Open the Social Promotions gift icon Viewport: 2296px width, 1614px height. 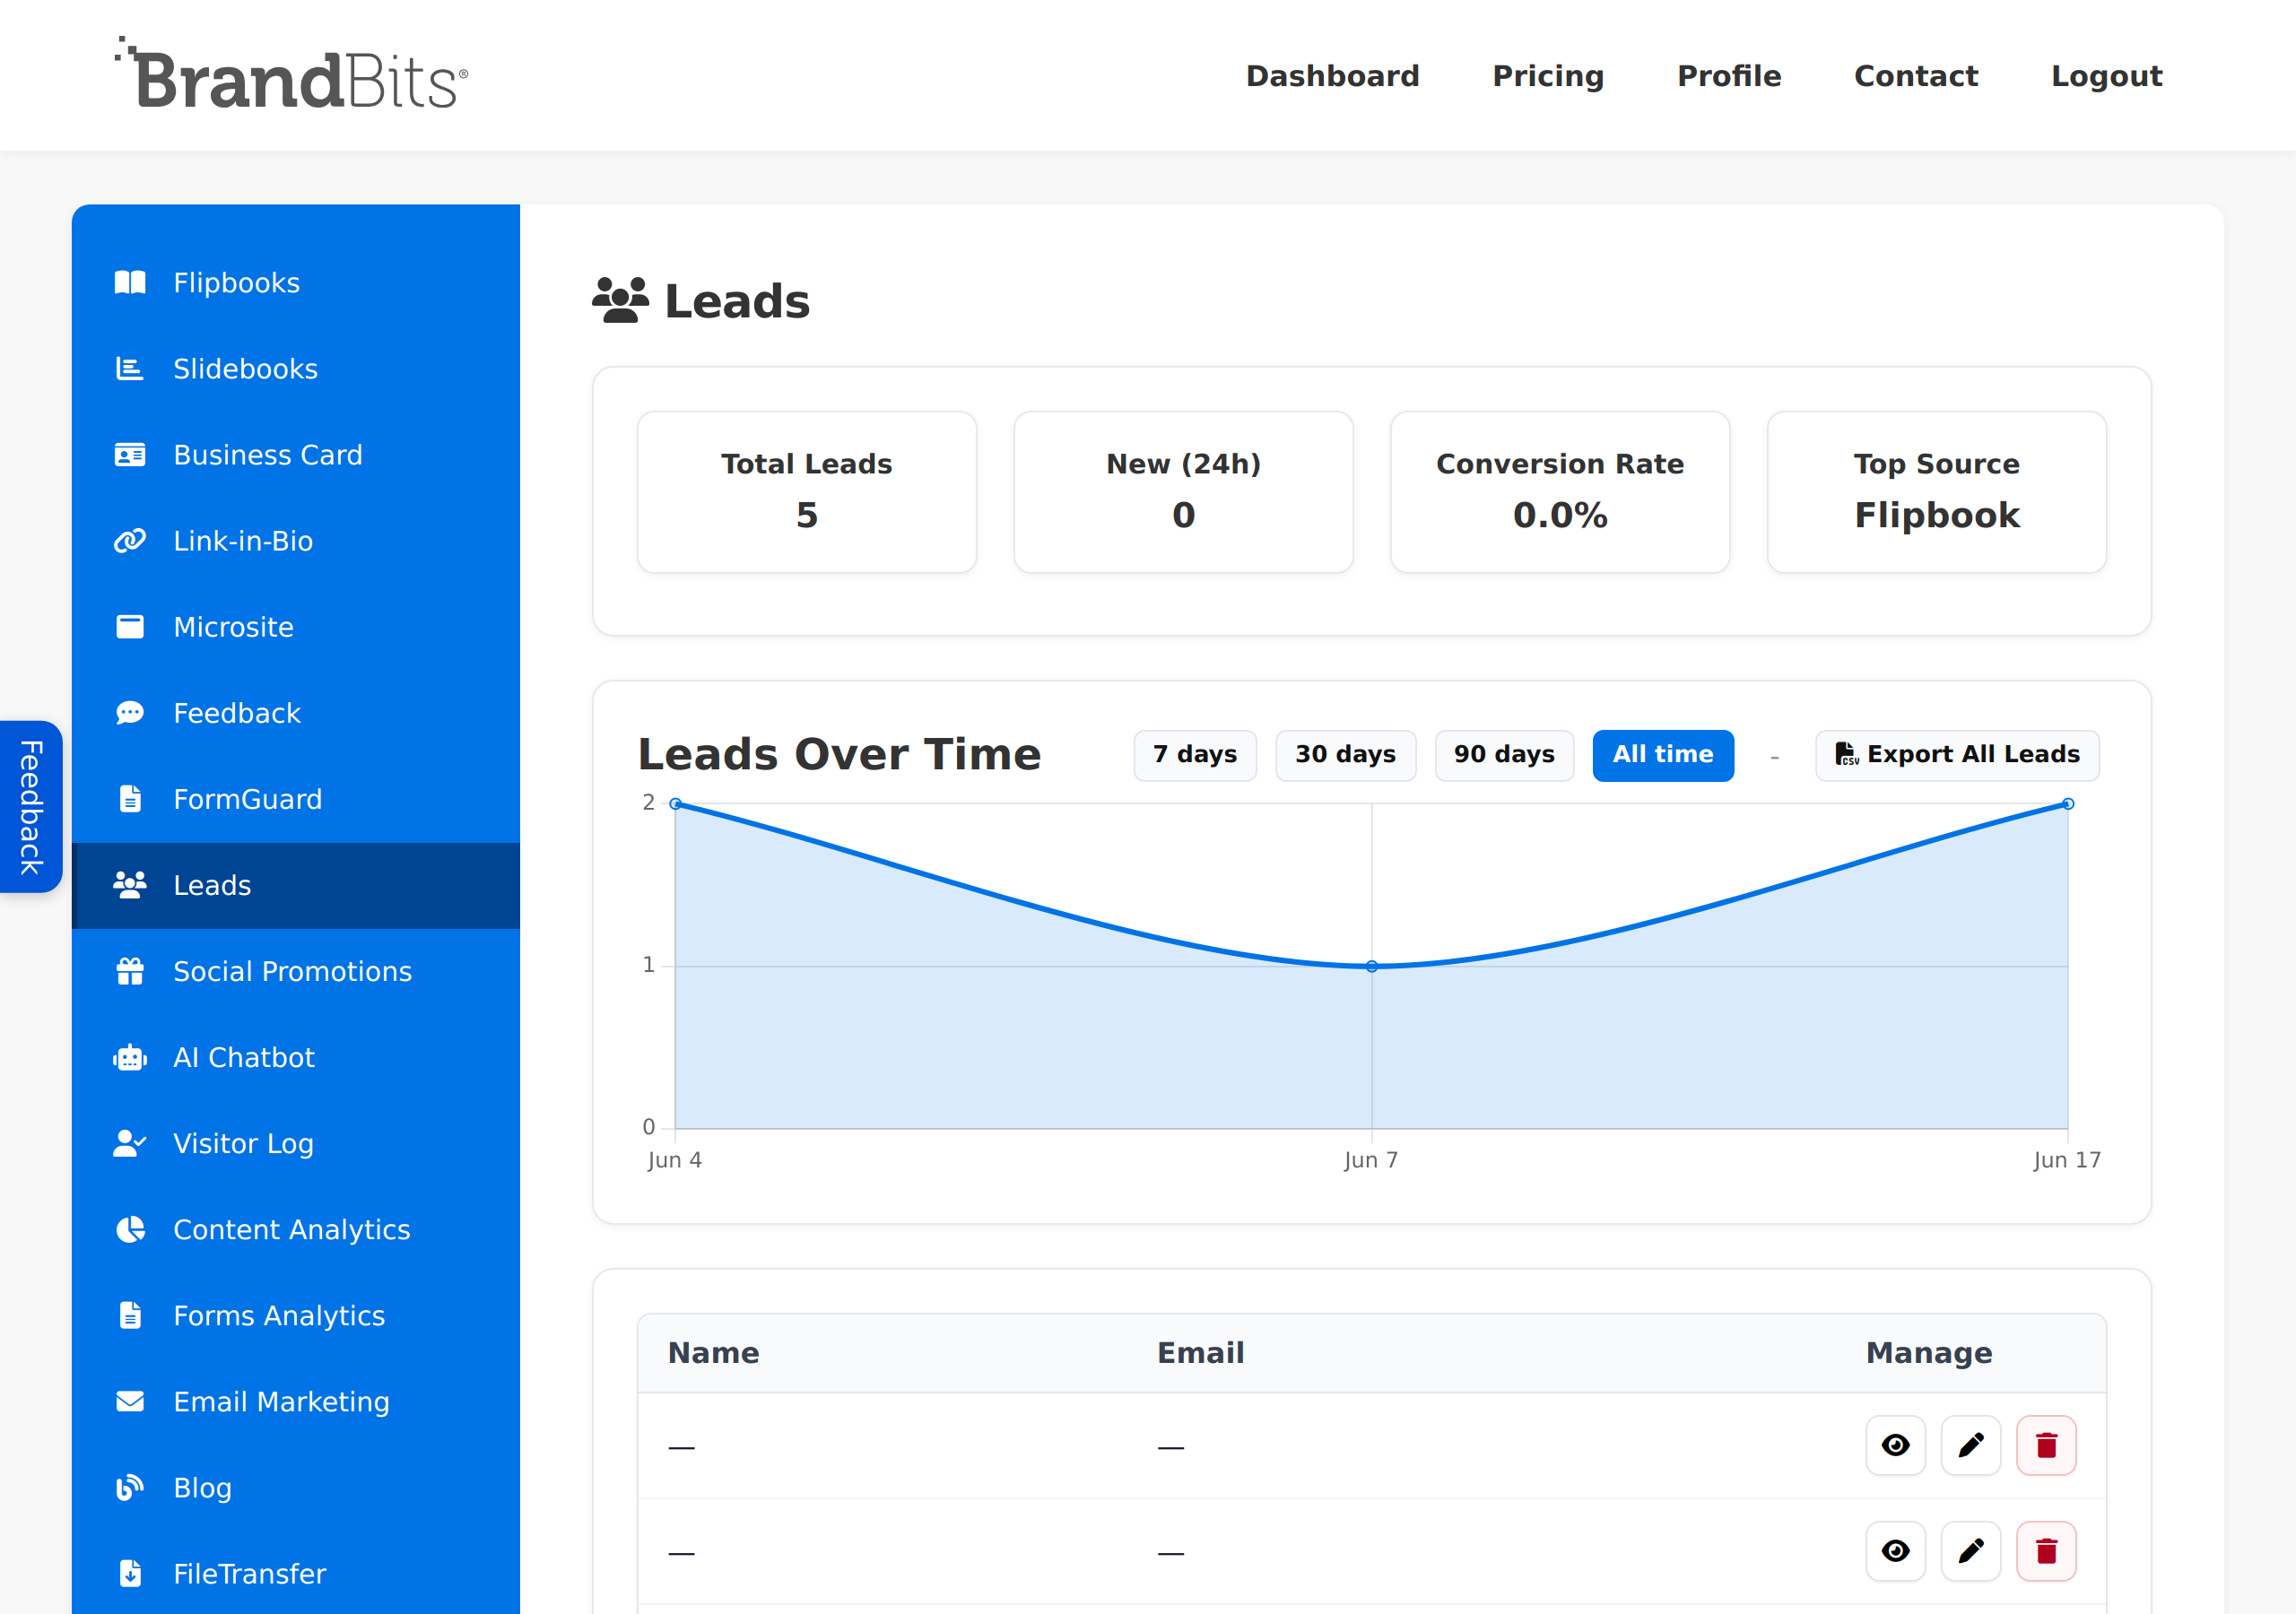130,971
